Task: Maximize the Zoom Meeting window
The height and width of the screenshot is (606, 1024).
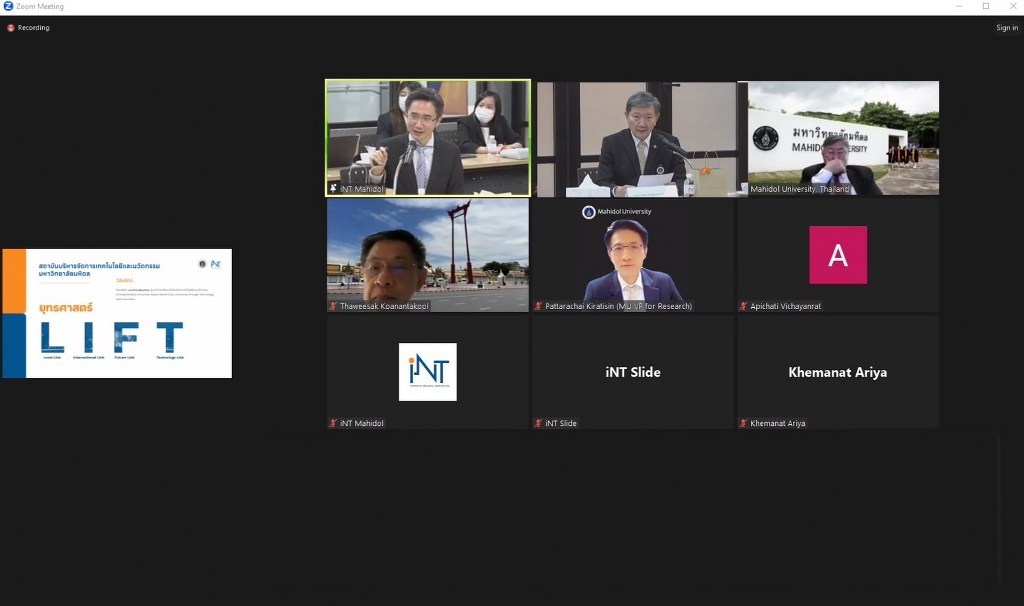Action: 985,6
